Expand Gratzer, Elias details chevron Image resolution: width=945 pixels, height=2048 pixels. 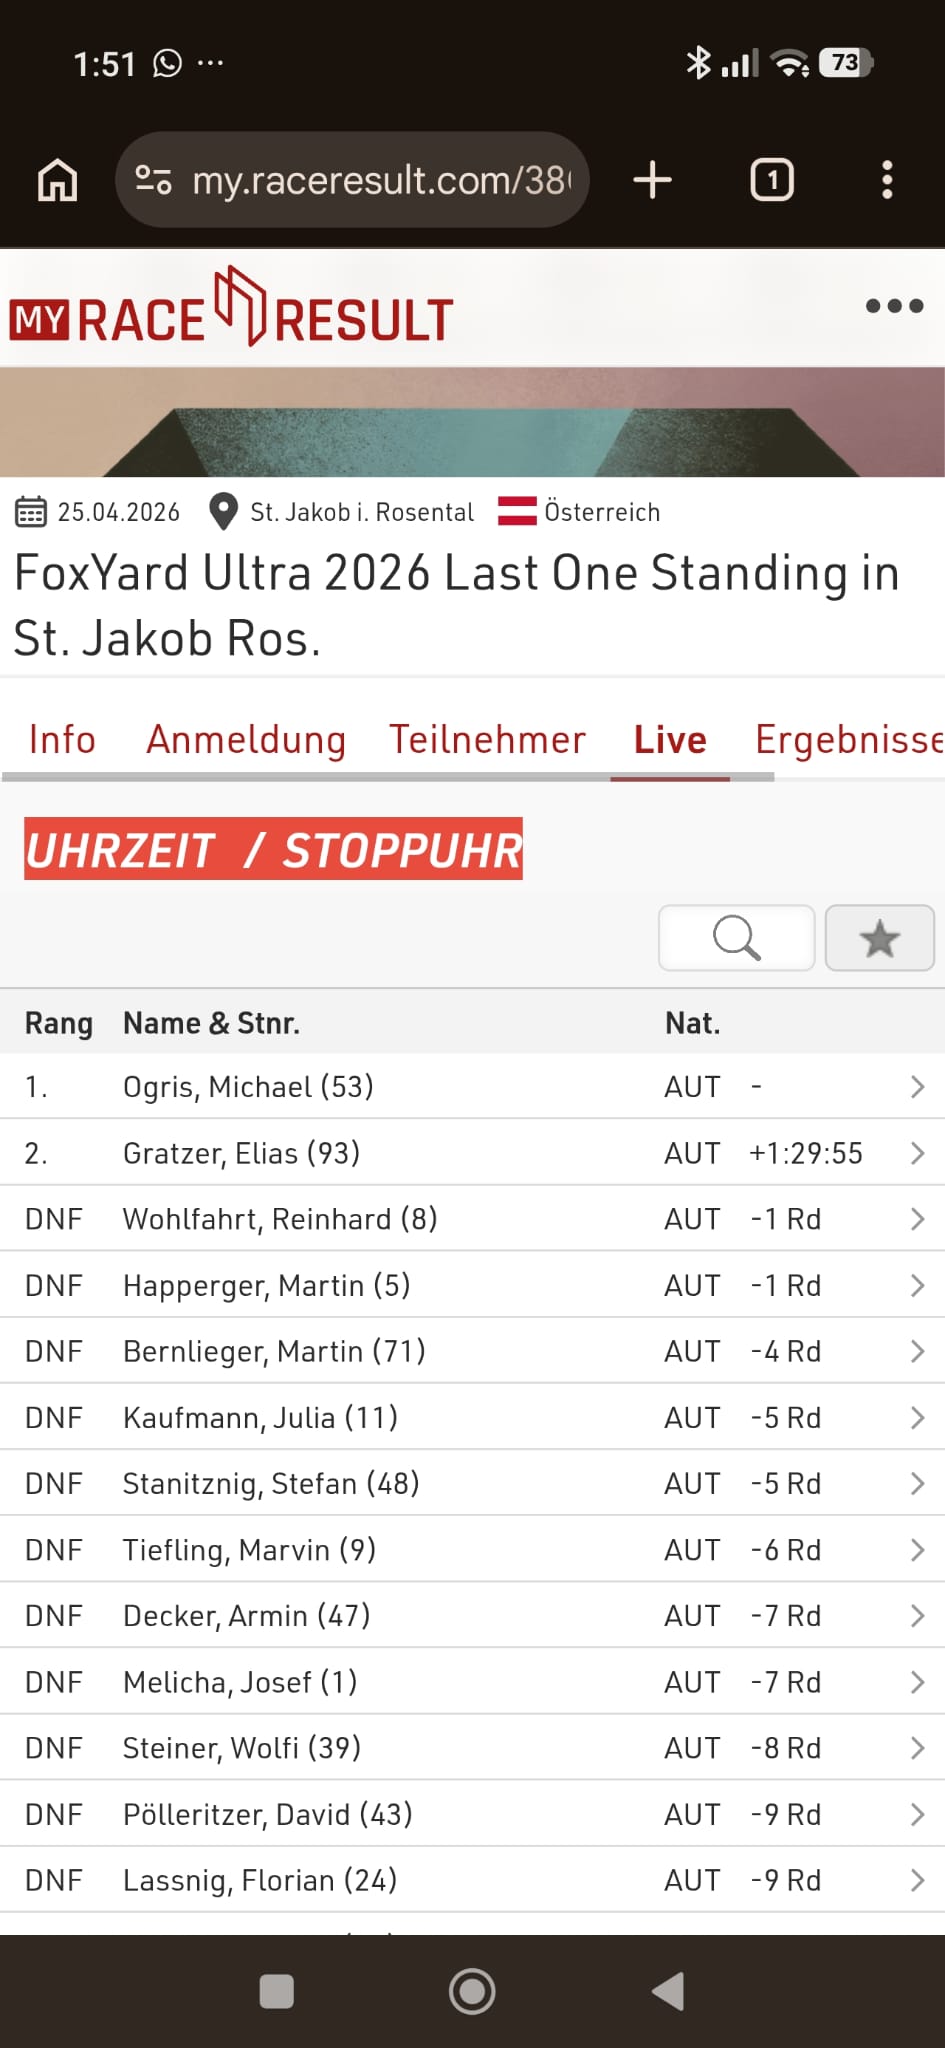pos(917,1153)
